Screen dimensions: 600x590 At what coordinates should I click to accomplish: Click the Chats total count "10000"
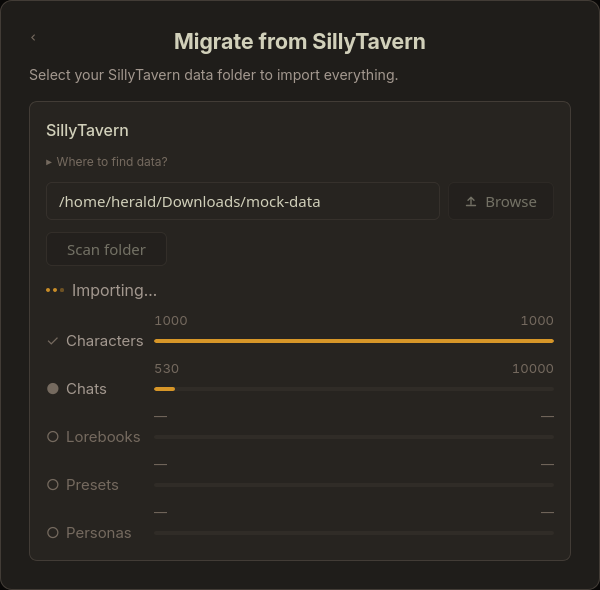[533, 368]
